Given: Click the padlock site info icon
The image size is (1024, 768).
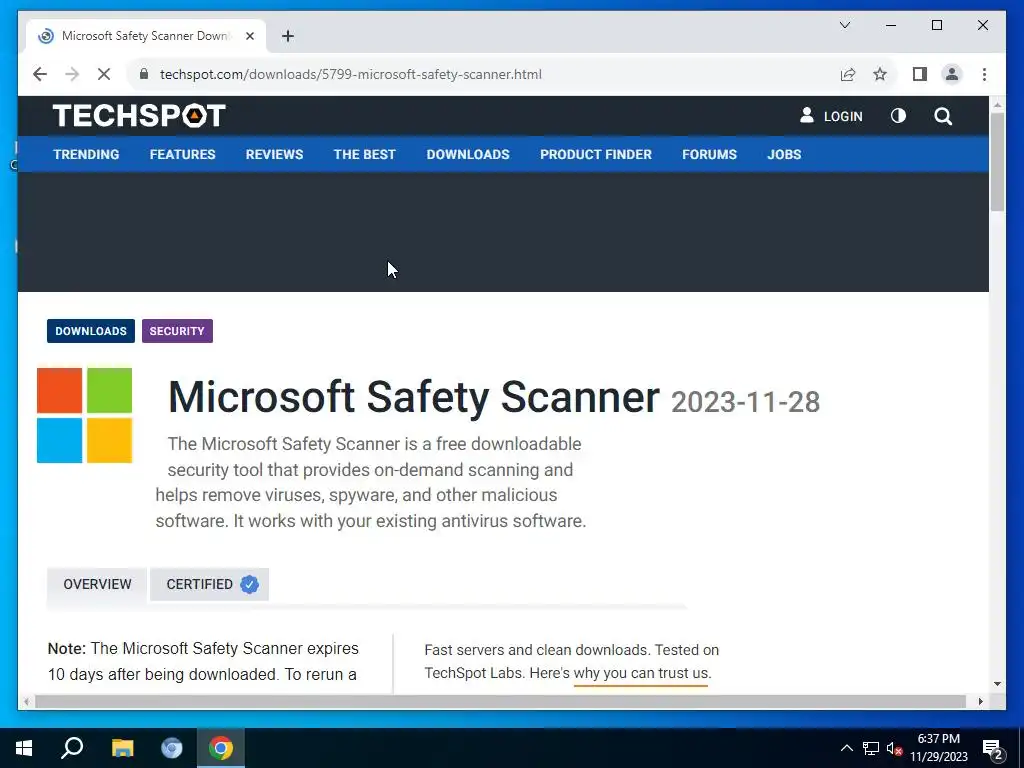Looking at the screenshot, I should point(144,74).
